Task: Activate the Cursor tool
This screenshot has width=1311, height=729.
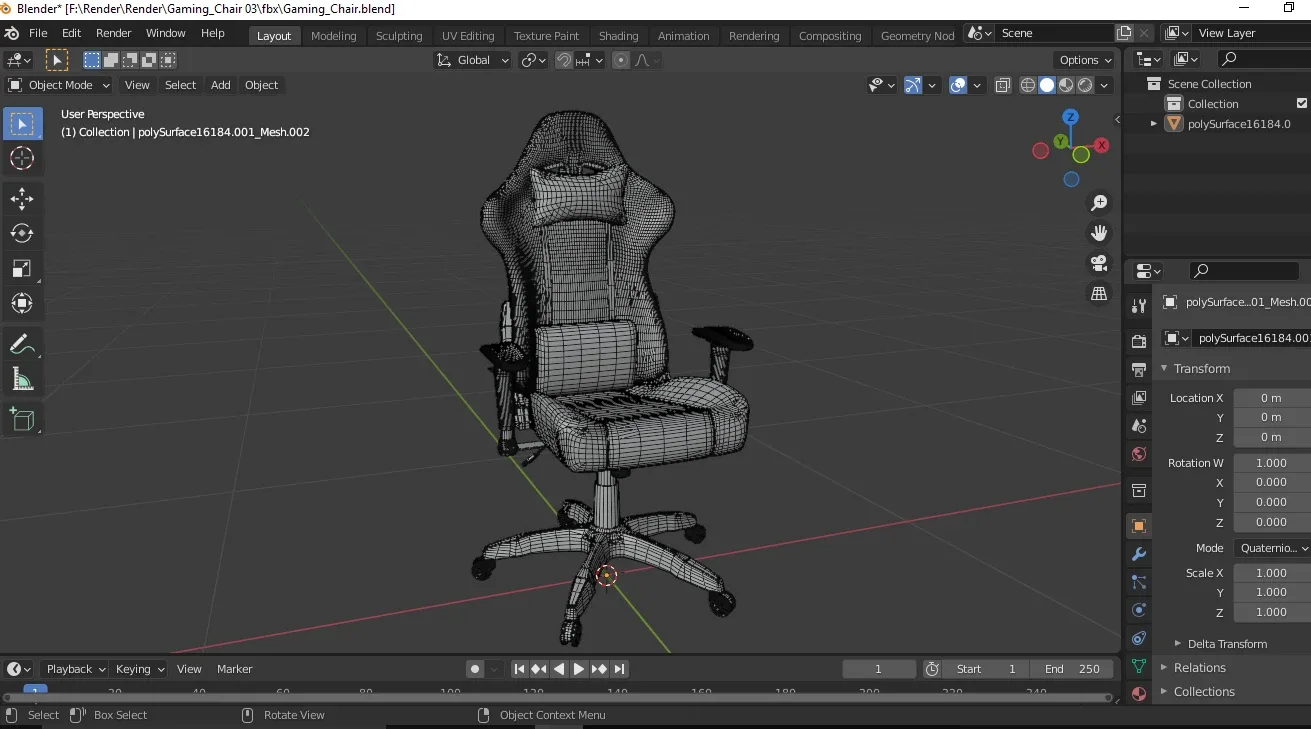Action: [x=22, y=158]
